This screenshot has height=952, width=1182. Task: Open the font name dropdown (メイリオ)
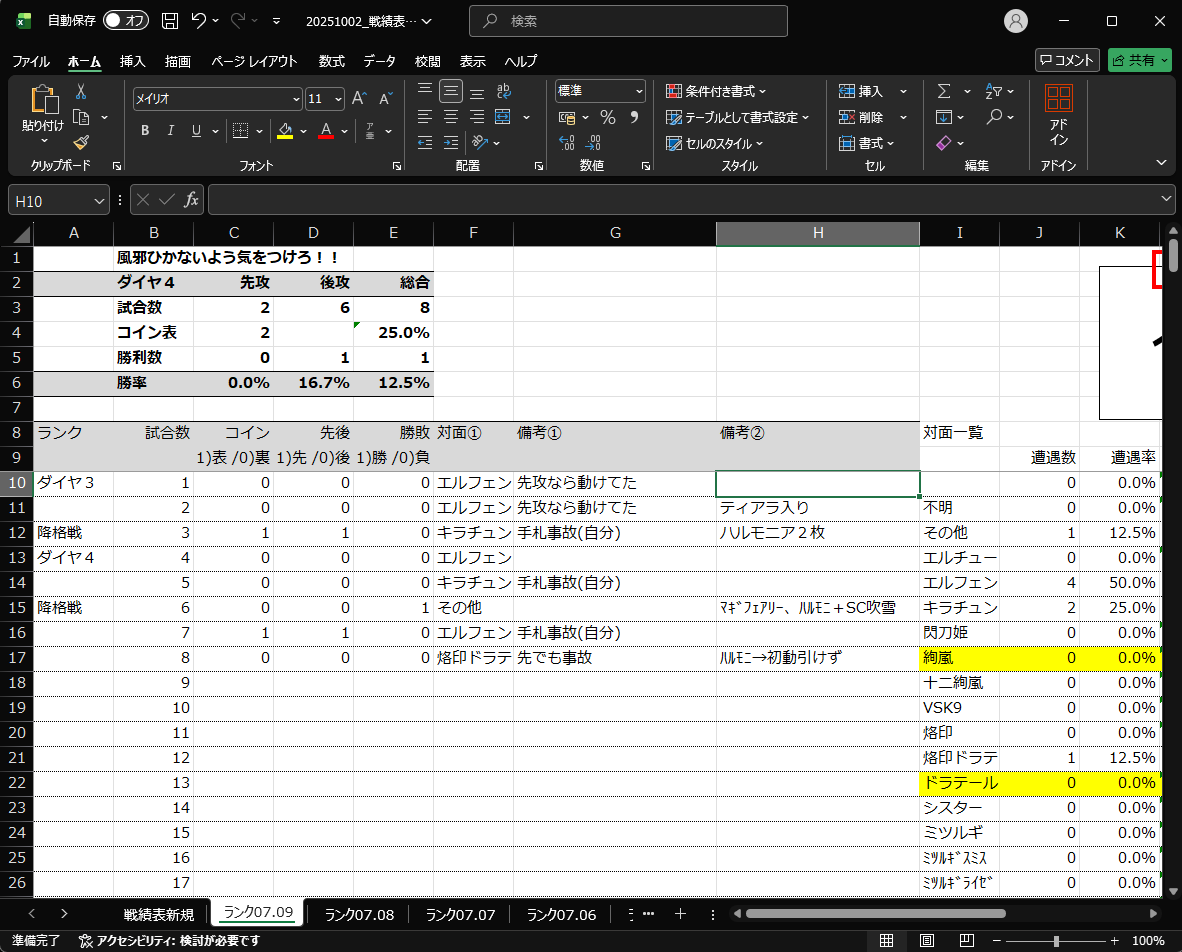click(x=296, y=99)
